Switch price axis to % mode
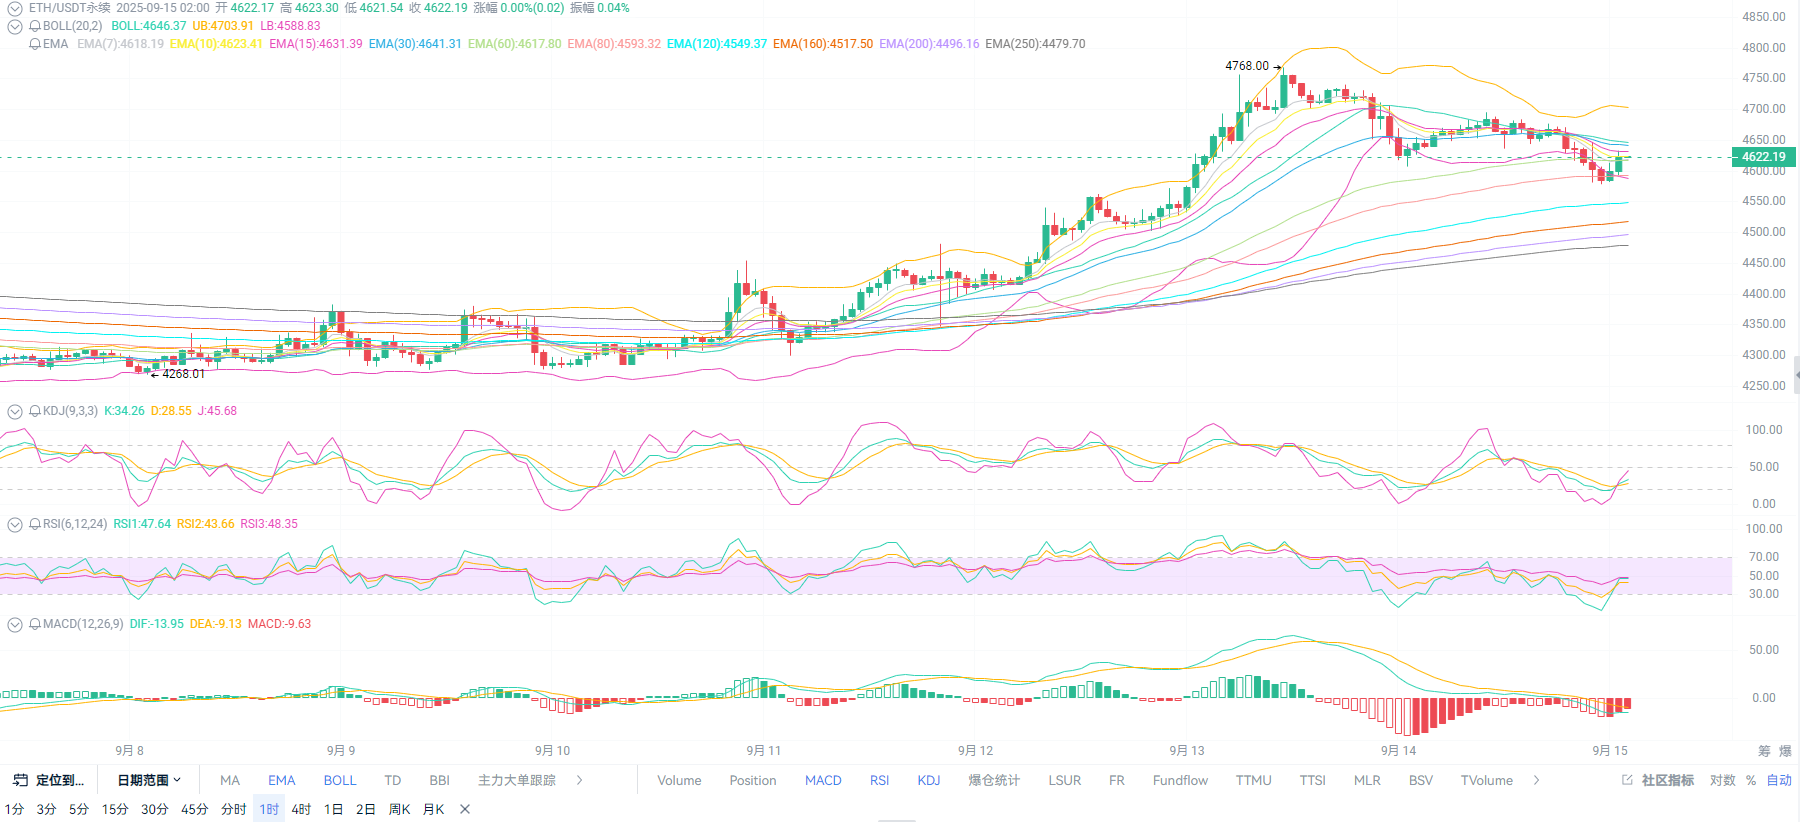 (x=1751, y=780)
